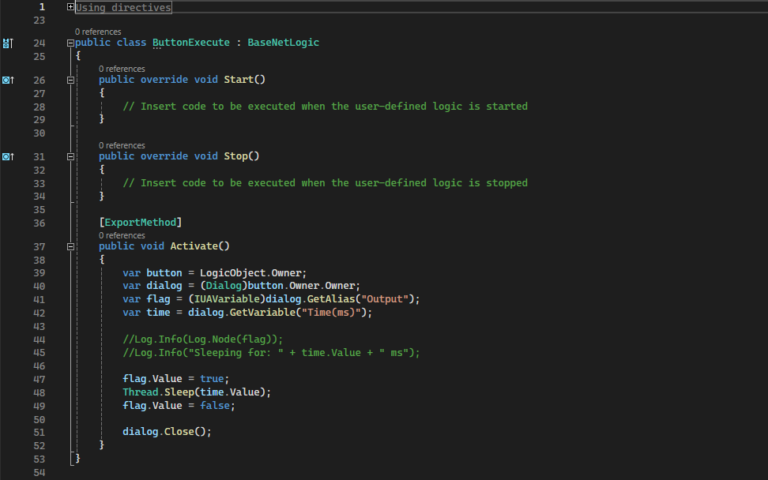Expand the collapsed Using directives region
The height and width of the screenshot is (480, 768).
pos(70,7)
